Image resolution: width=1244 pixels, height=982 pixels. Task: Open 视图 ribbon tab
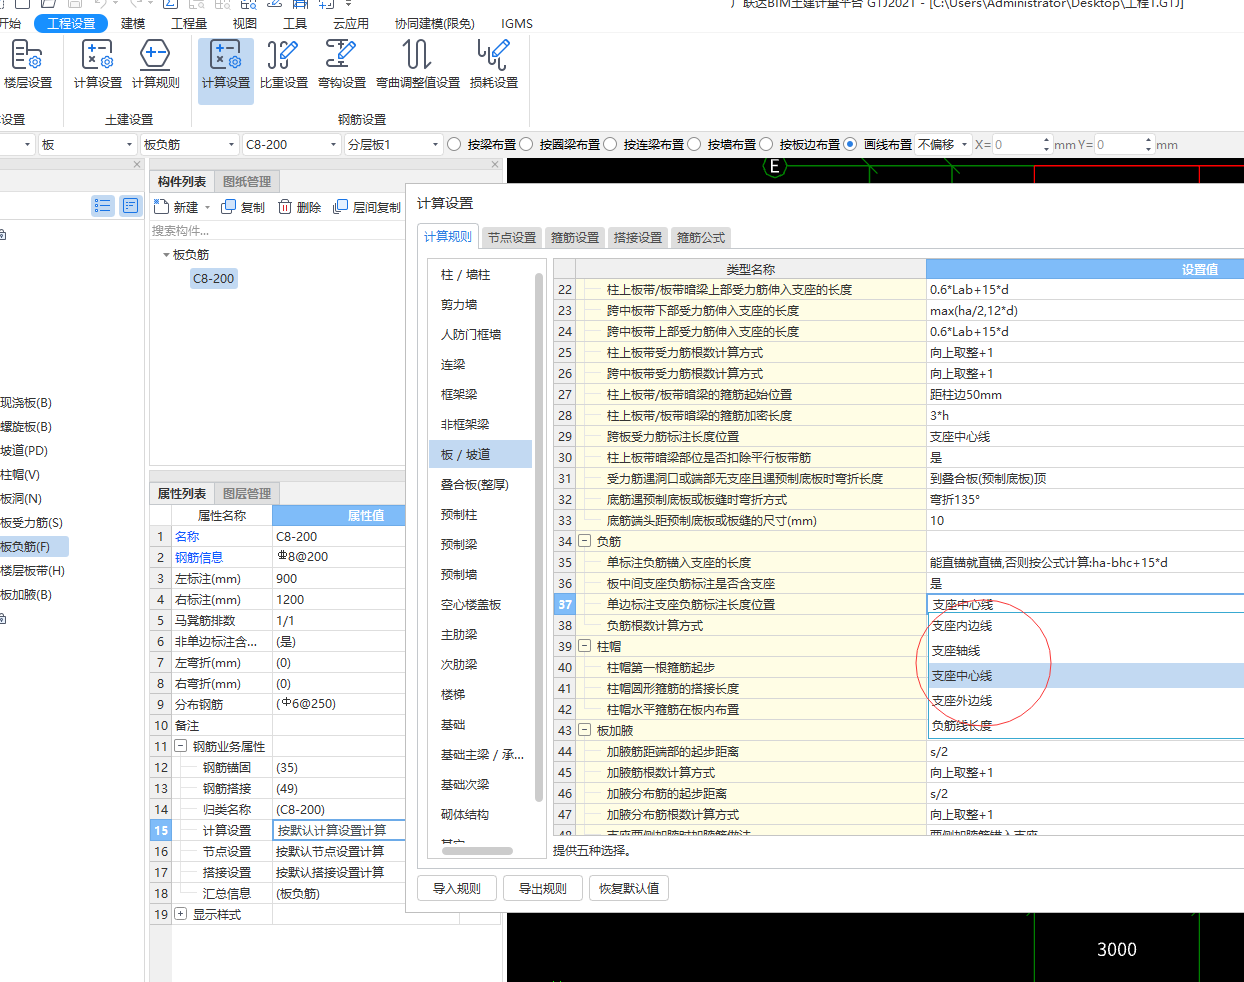(x=244, y=23)
